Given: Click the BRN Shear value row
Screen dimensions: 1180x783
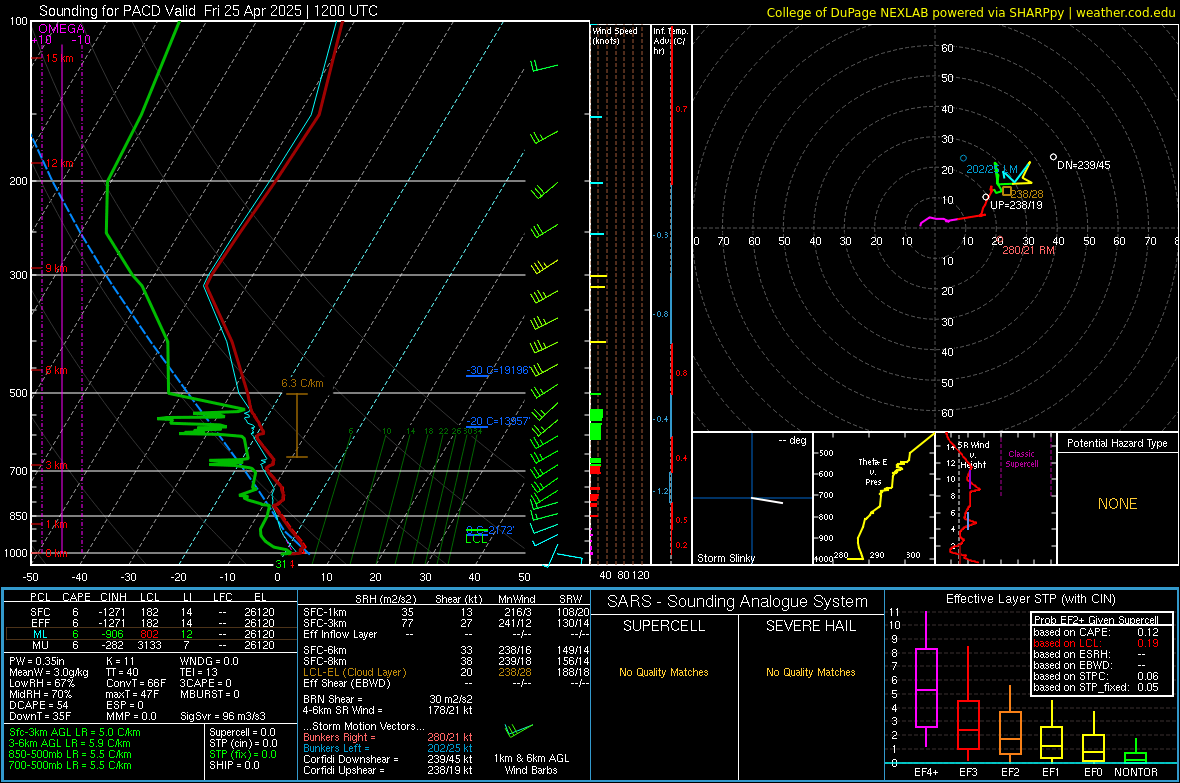Looking at the screenshot, I should (388, 699).
